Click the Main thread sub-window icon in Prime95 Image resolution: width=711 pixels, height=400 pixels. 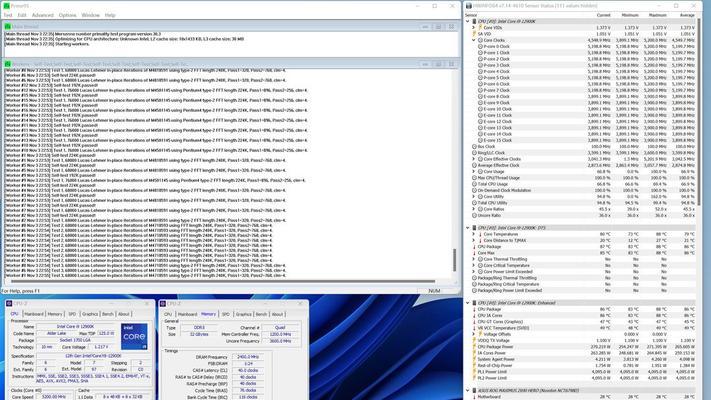coord(7,27)
